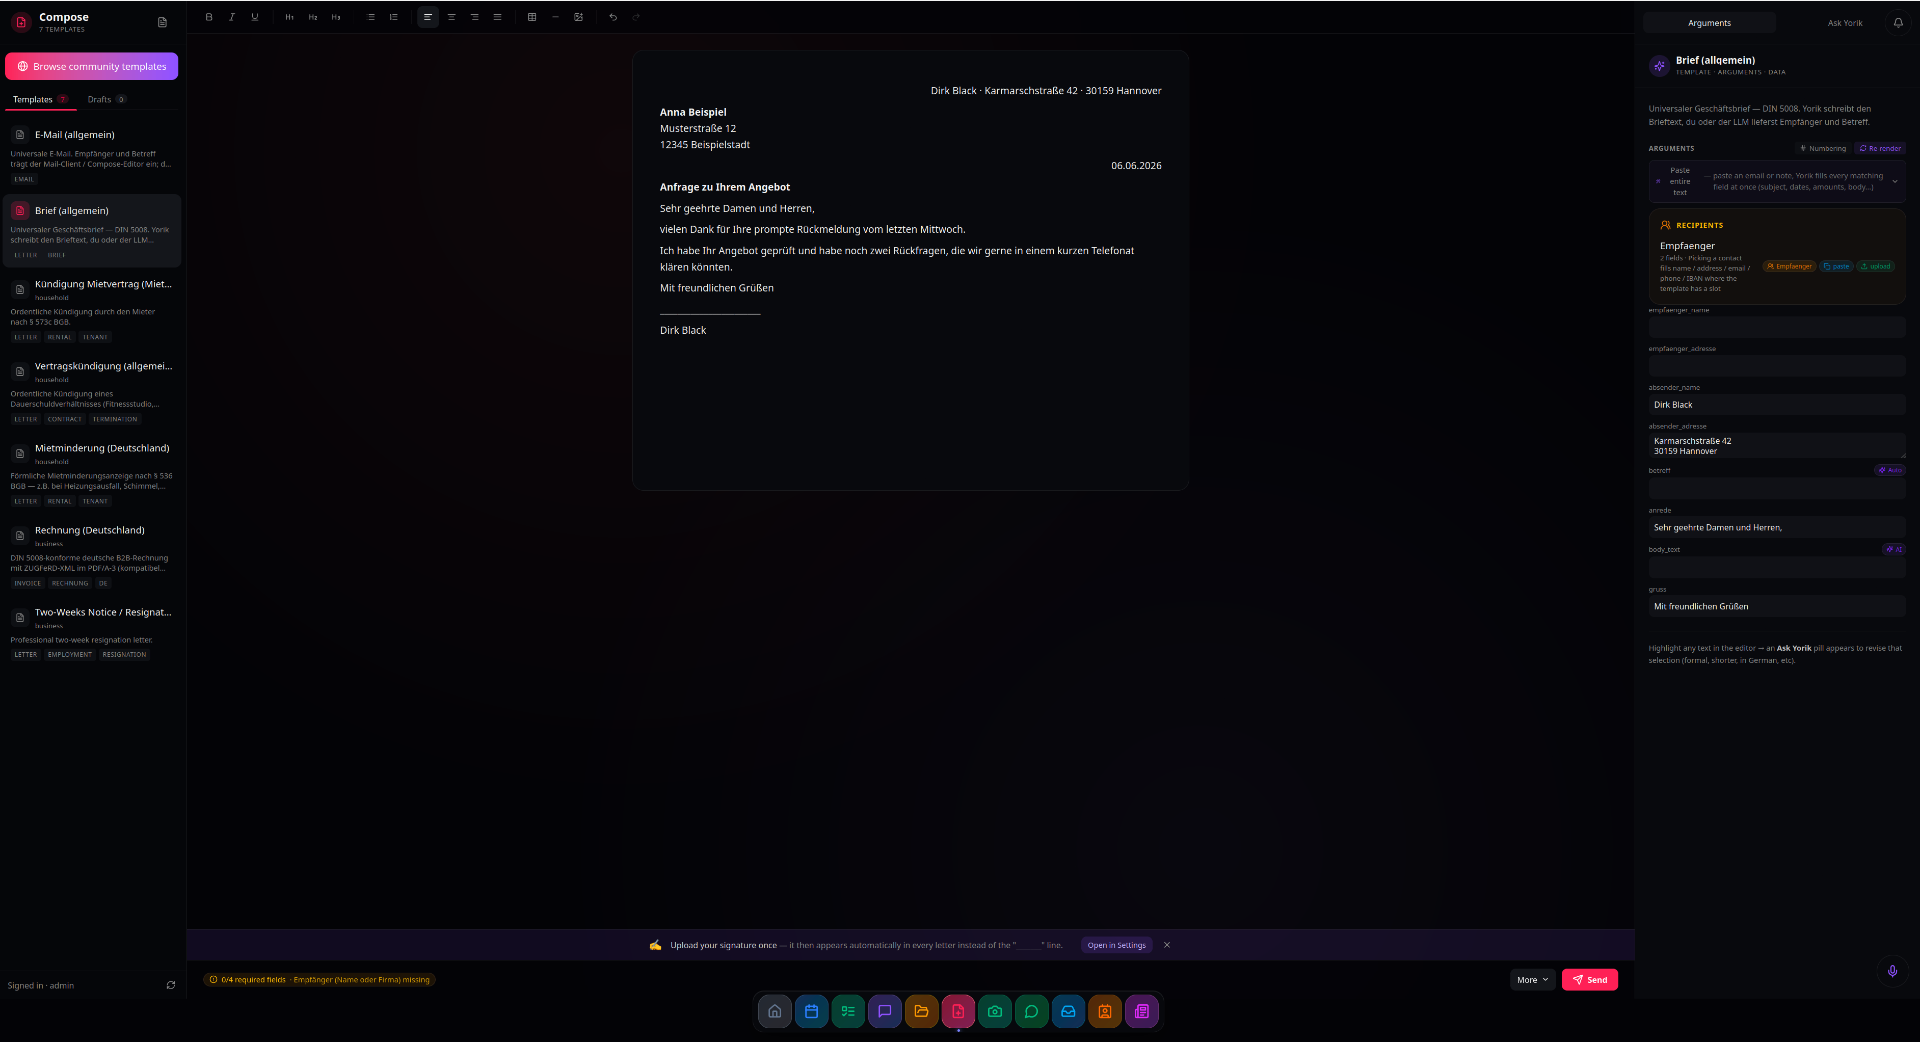Image resolution: width=1920 pixels, height=1042 pixels.
Task: Insert a table from toolbar
Action: [532, 17]
